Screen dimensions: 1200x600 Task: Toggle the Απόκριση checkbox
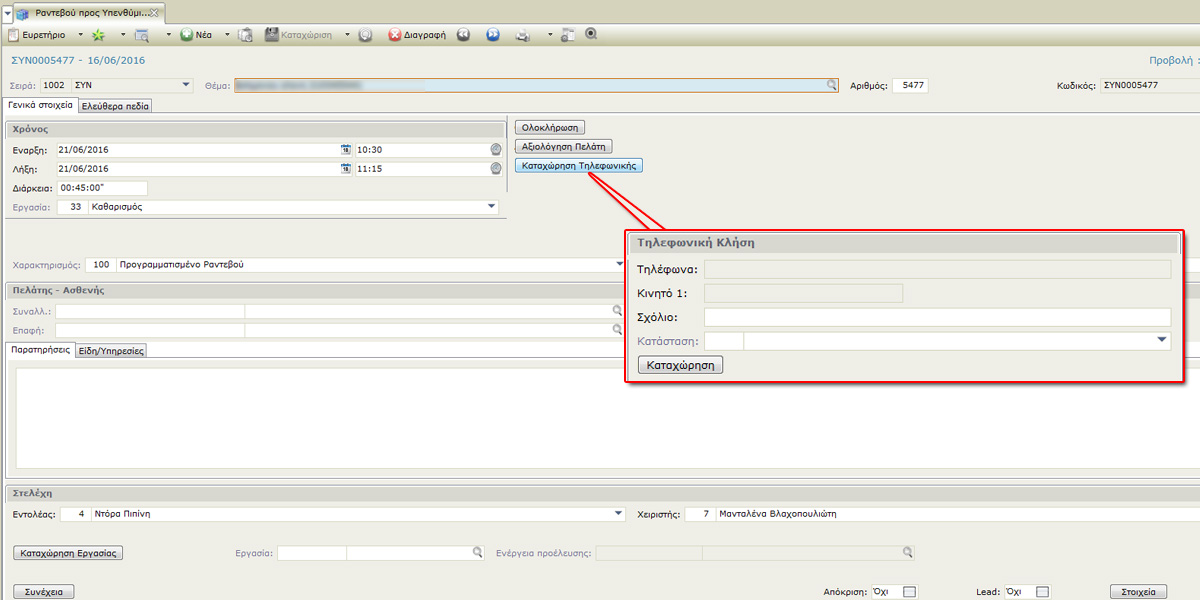908,592
